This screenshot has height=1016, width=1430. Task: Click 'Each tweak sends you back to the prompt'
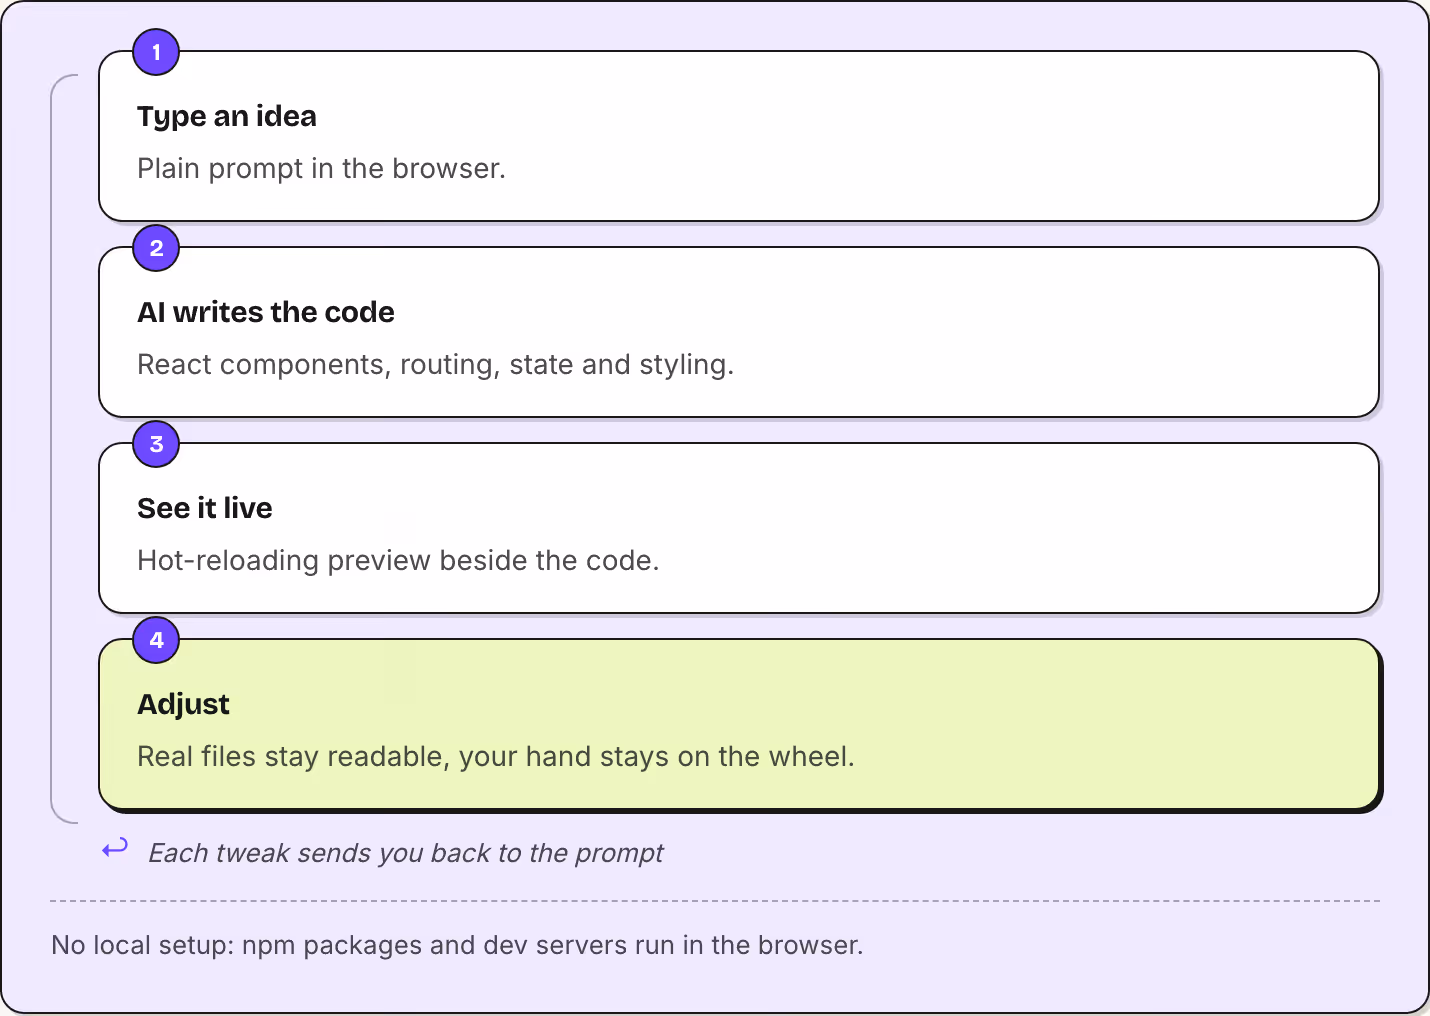[x=405, y=853]
